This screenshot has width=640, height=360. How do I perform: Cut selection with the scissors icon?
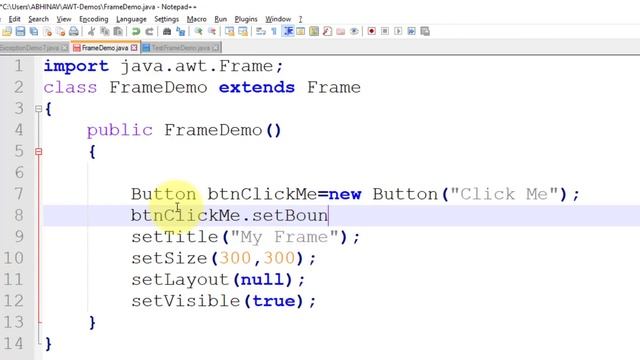pyautogui.click(x=91, y=31)
